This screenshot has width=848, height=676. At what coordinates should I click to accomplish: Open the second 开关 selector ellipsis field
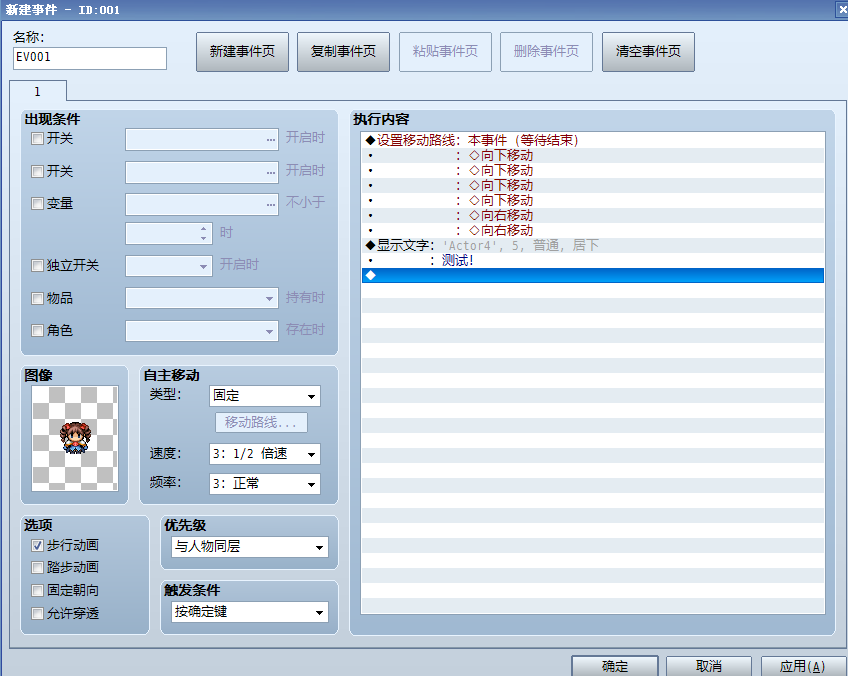tap(202, 172)
